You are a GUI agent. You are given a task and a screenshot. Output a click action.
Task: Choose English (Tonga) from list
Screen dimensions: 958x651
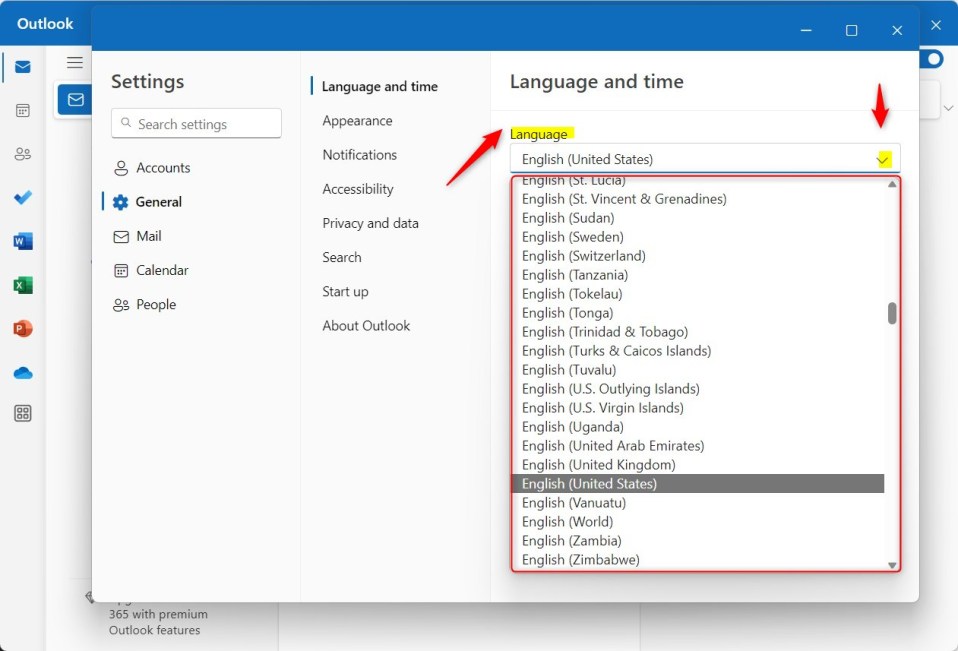click(x=698, y=313)
